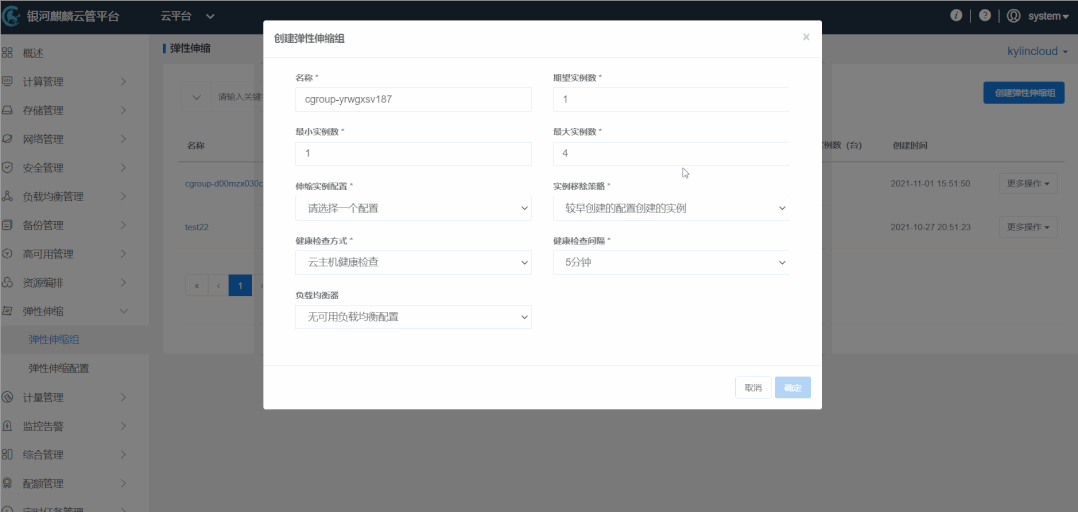Viewport: 1078px width, 512px height.
Task: Click the 名称 input field
Action: click(x=413, y=99)
